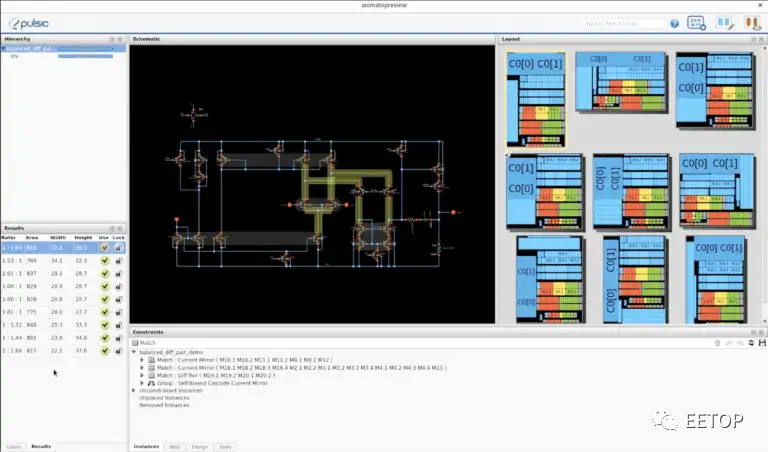Screen dimensions: 768x452
Task: Float the Schematic-side Hierarchy panel
Action: click(112, 39)
